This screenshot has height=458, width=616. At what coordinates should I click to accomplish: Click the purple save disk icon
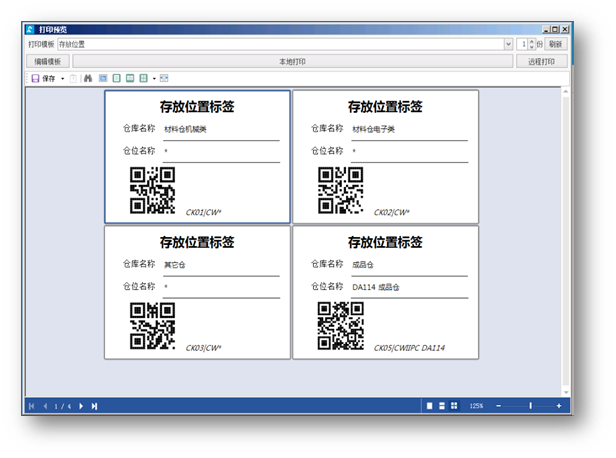coord(35,79)
